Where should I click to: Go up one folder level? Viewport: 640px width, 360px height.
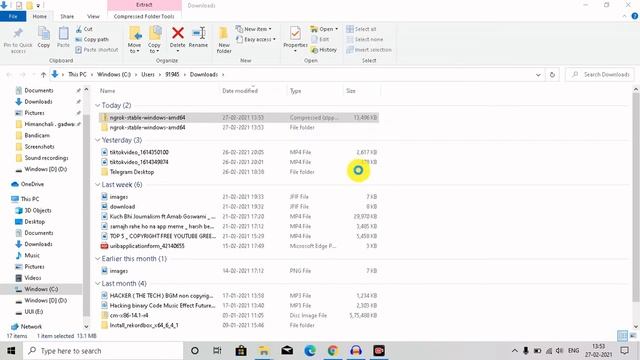click(43, 74)
